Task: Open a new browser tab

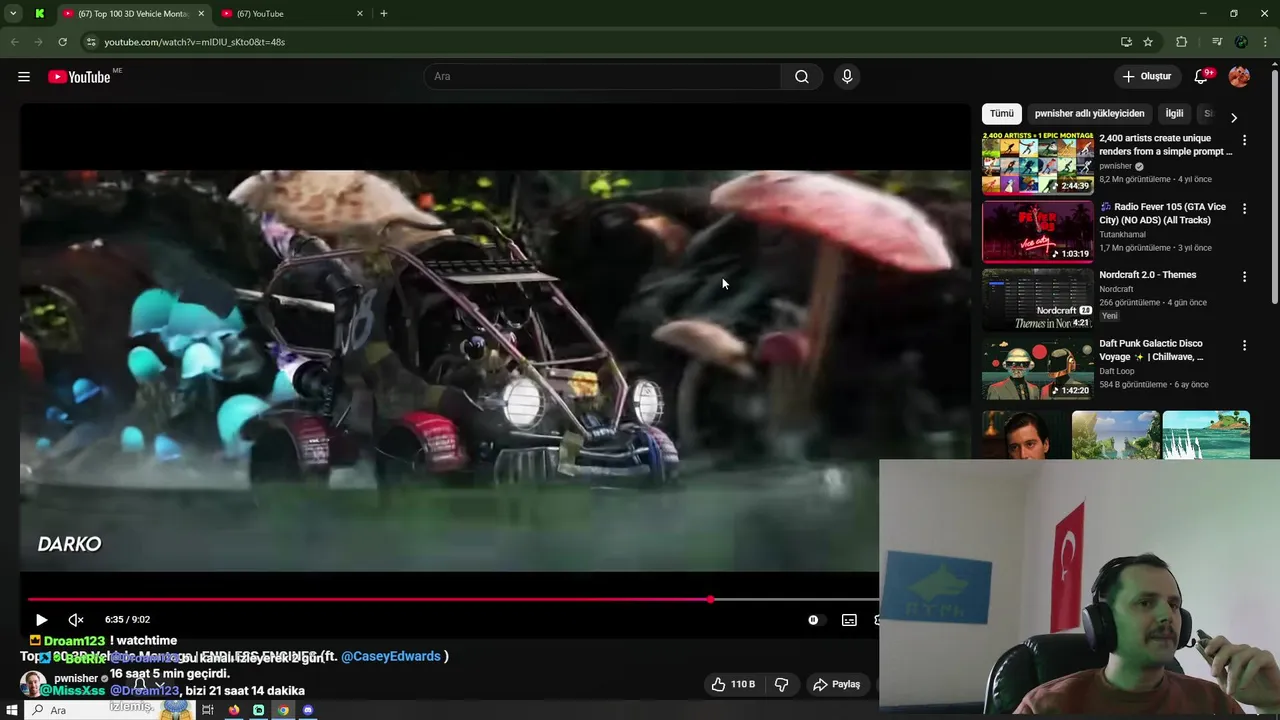Action: [384, 14]
